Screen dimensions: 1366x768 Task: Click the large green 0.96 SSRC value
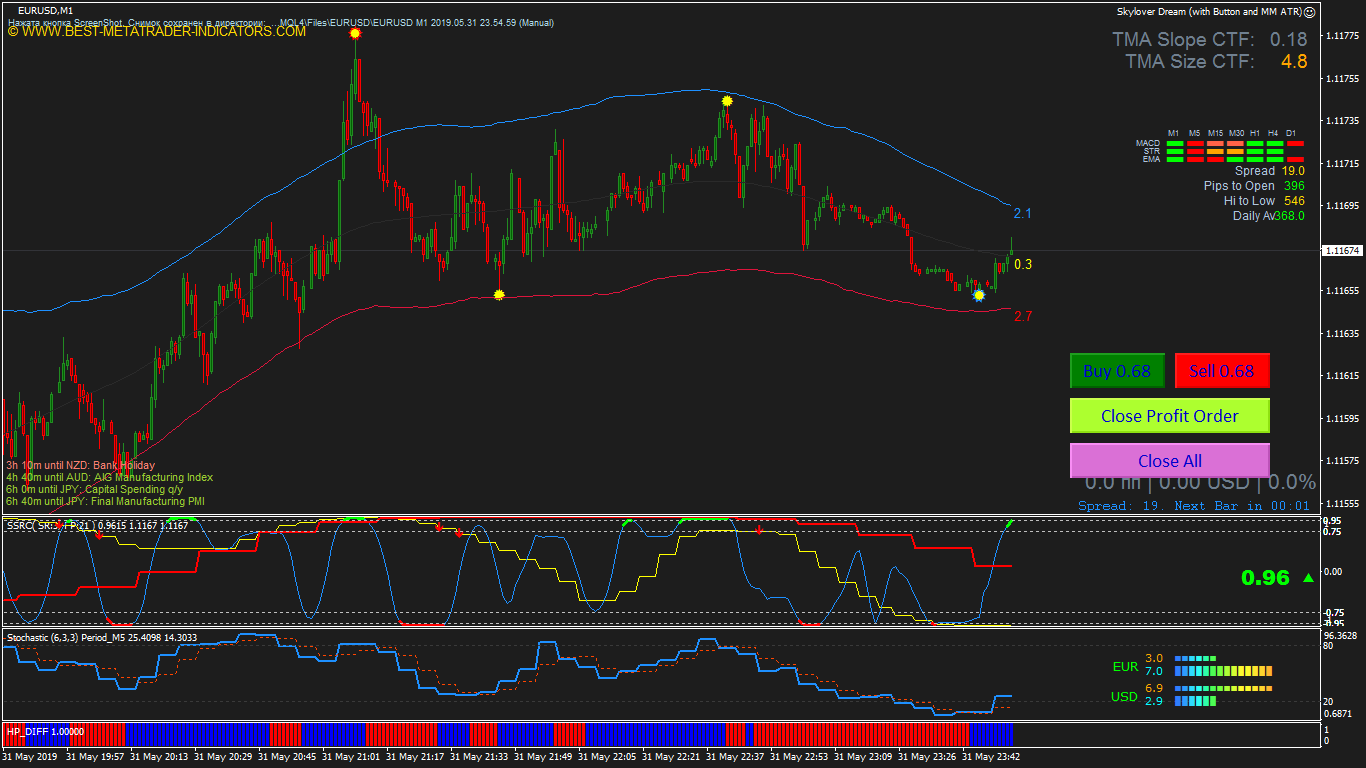coord(1265,578)
